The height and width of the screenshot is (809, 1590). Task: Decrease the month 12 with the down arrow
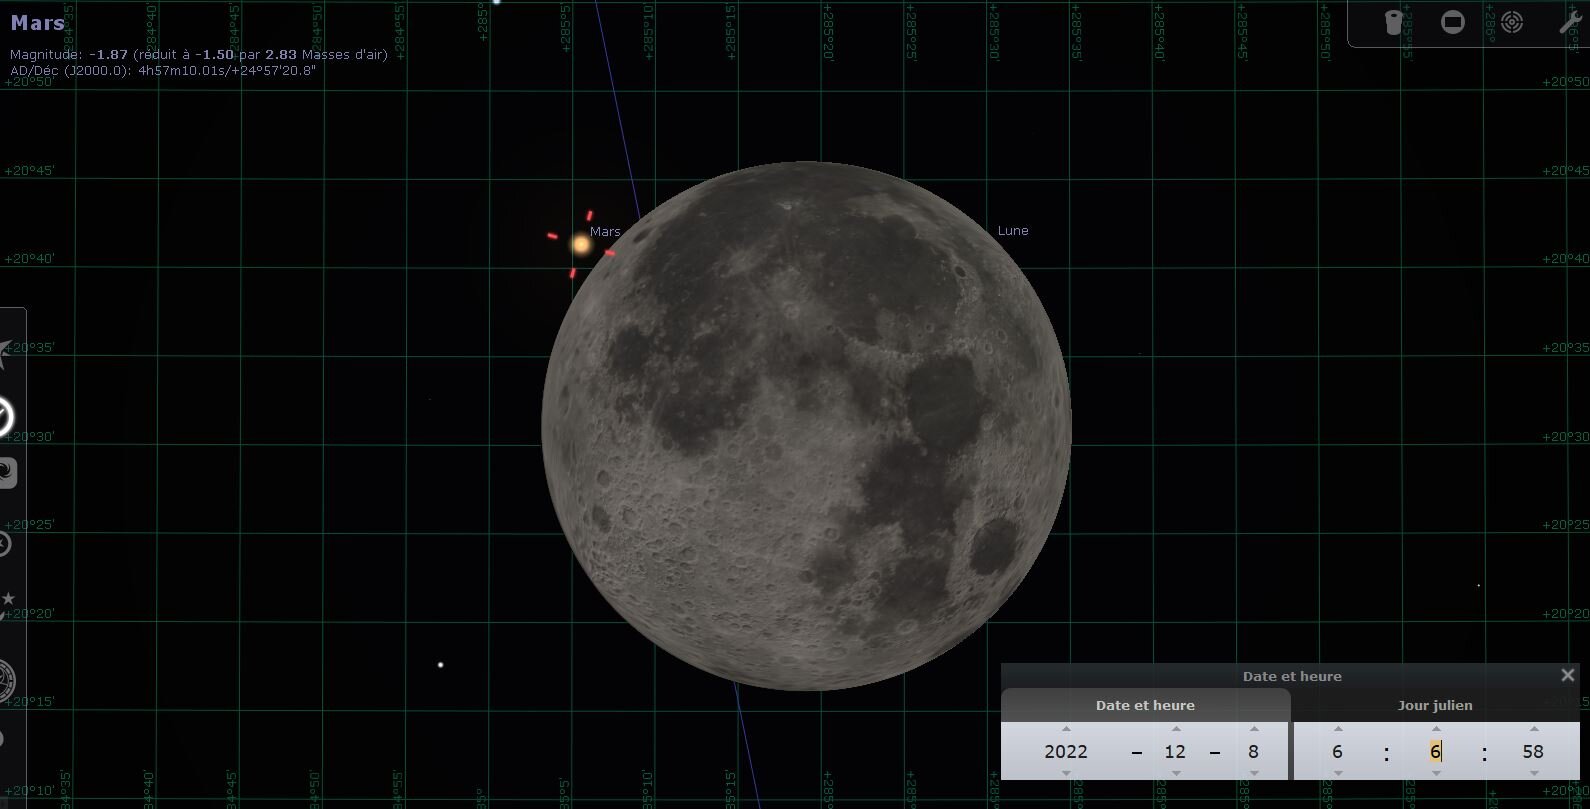coord(1175,773)
